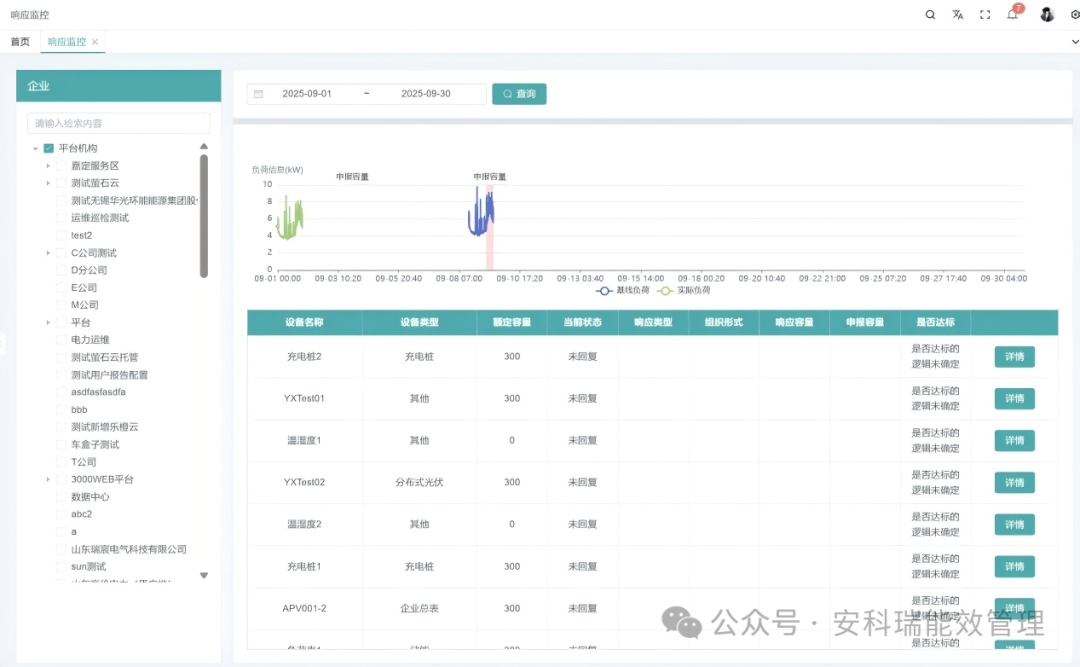Select 山东瑞宸电气科技有限公司 tree item
This screenshot has height=667, width=1080.
(129, 549)
